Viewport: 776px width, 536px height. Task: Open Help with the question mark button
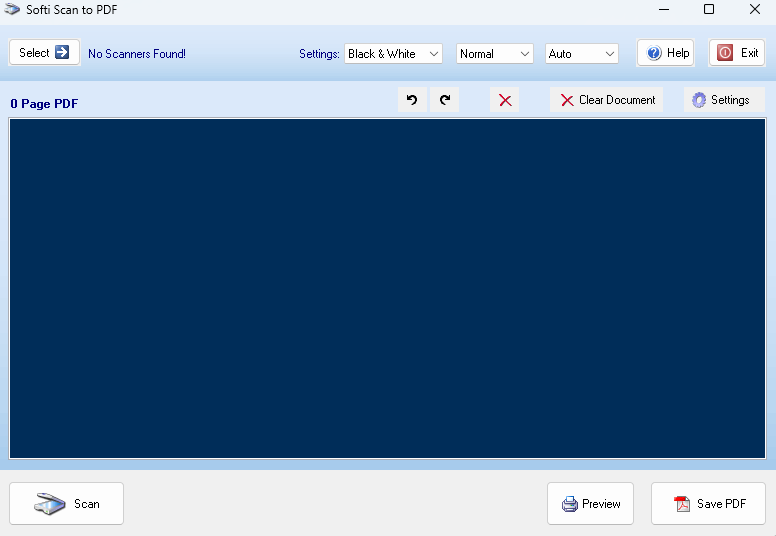click(x=666, y=53)
